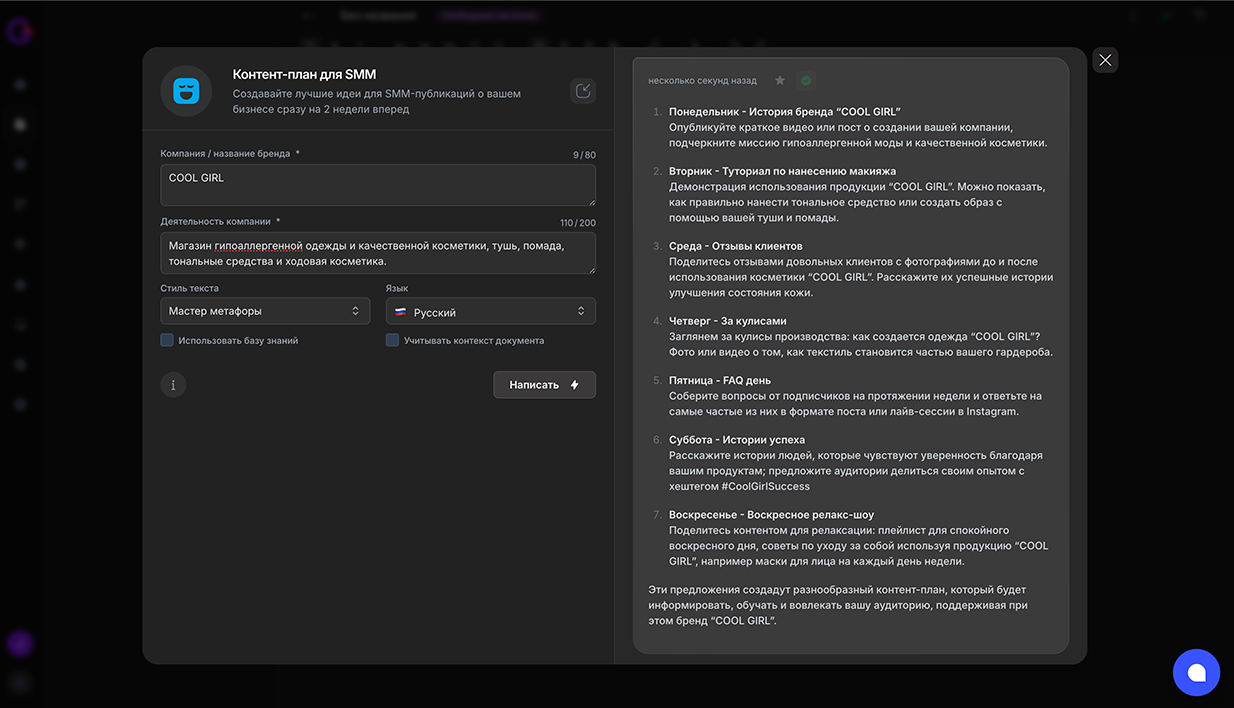Click the subtitle Создавайте лучшие идеи для SMM-публикаций

[377, 101]
